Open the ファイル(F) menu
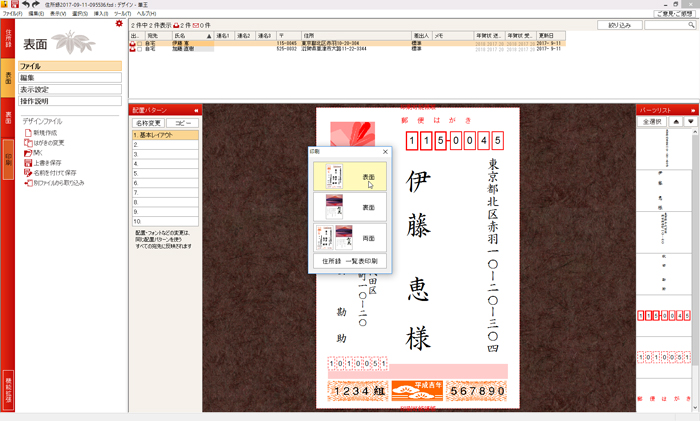The height and width of the screenshot is (421, 700). (x=12, y=14)
